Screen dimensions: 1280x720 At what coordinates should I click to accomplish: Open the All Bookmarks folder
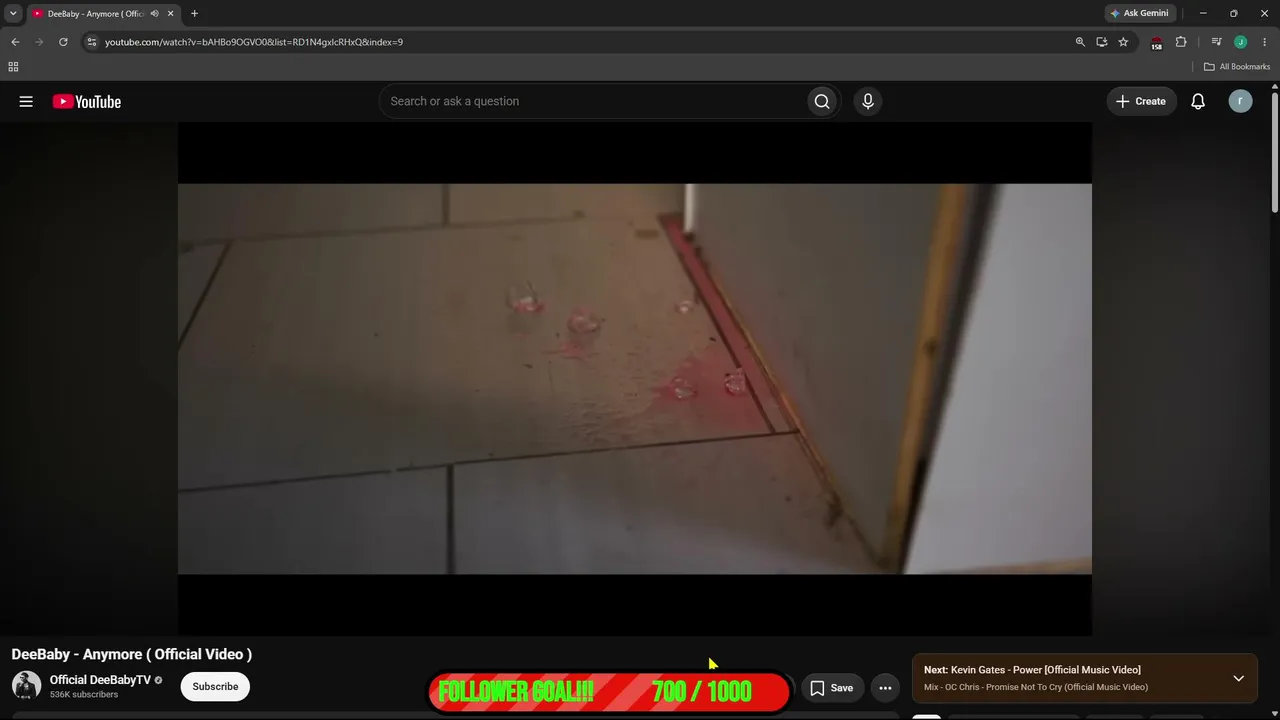click(1237, 67)
